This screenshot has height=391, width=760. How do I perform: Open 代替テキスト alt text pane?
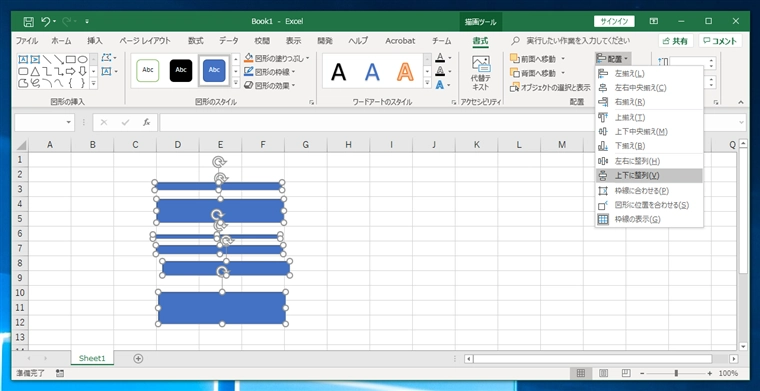(481, 73)
